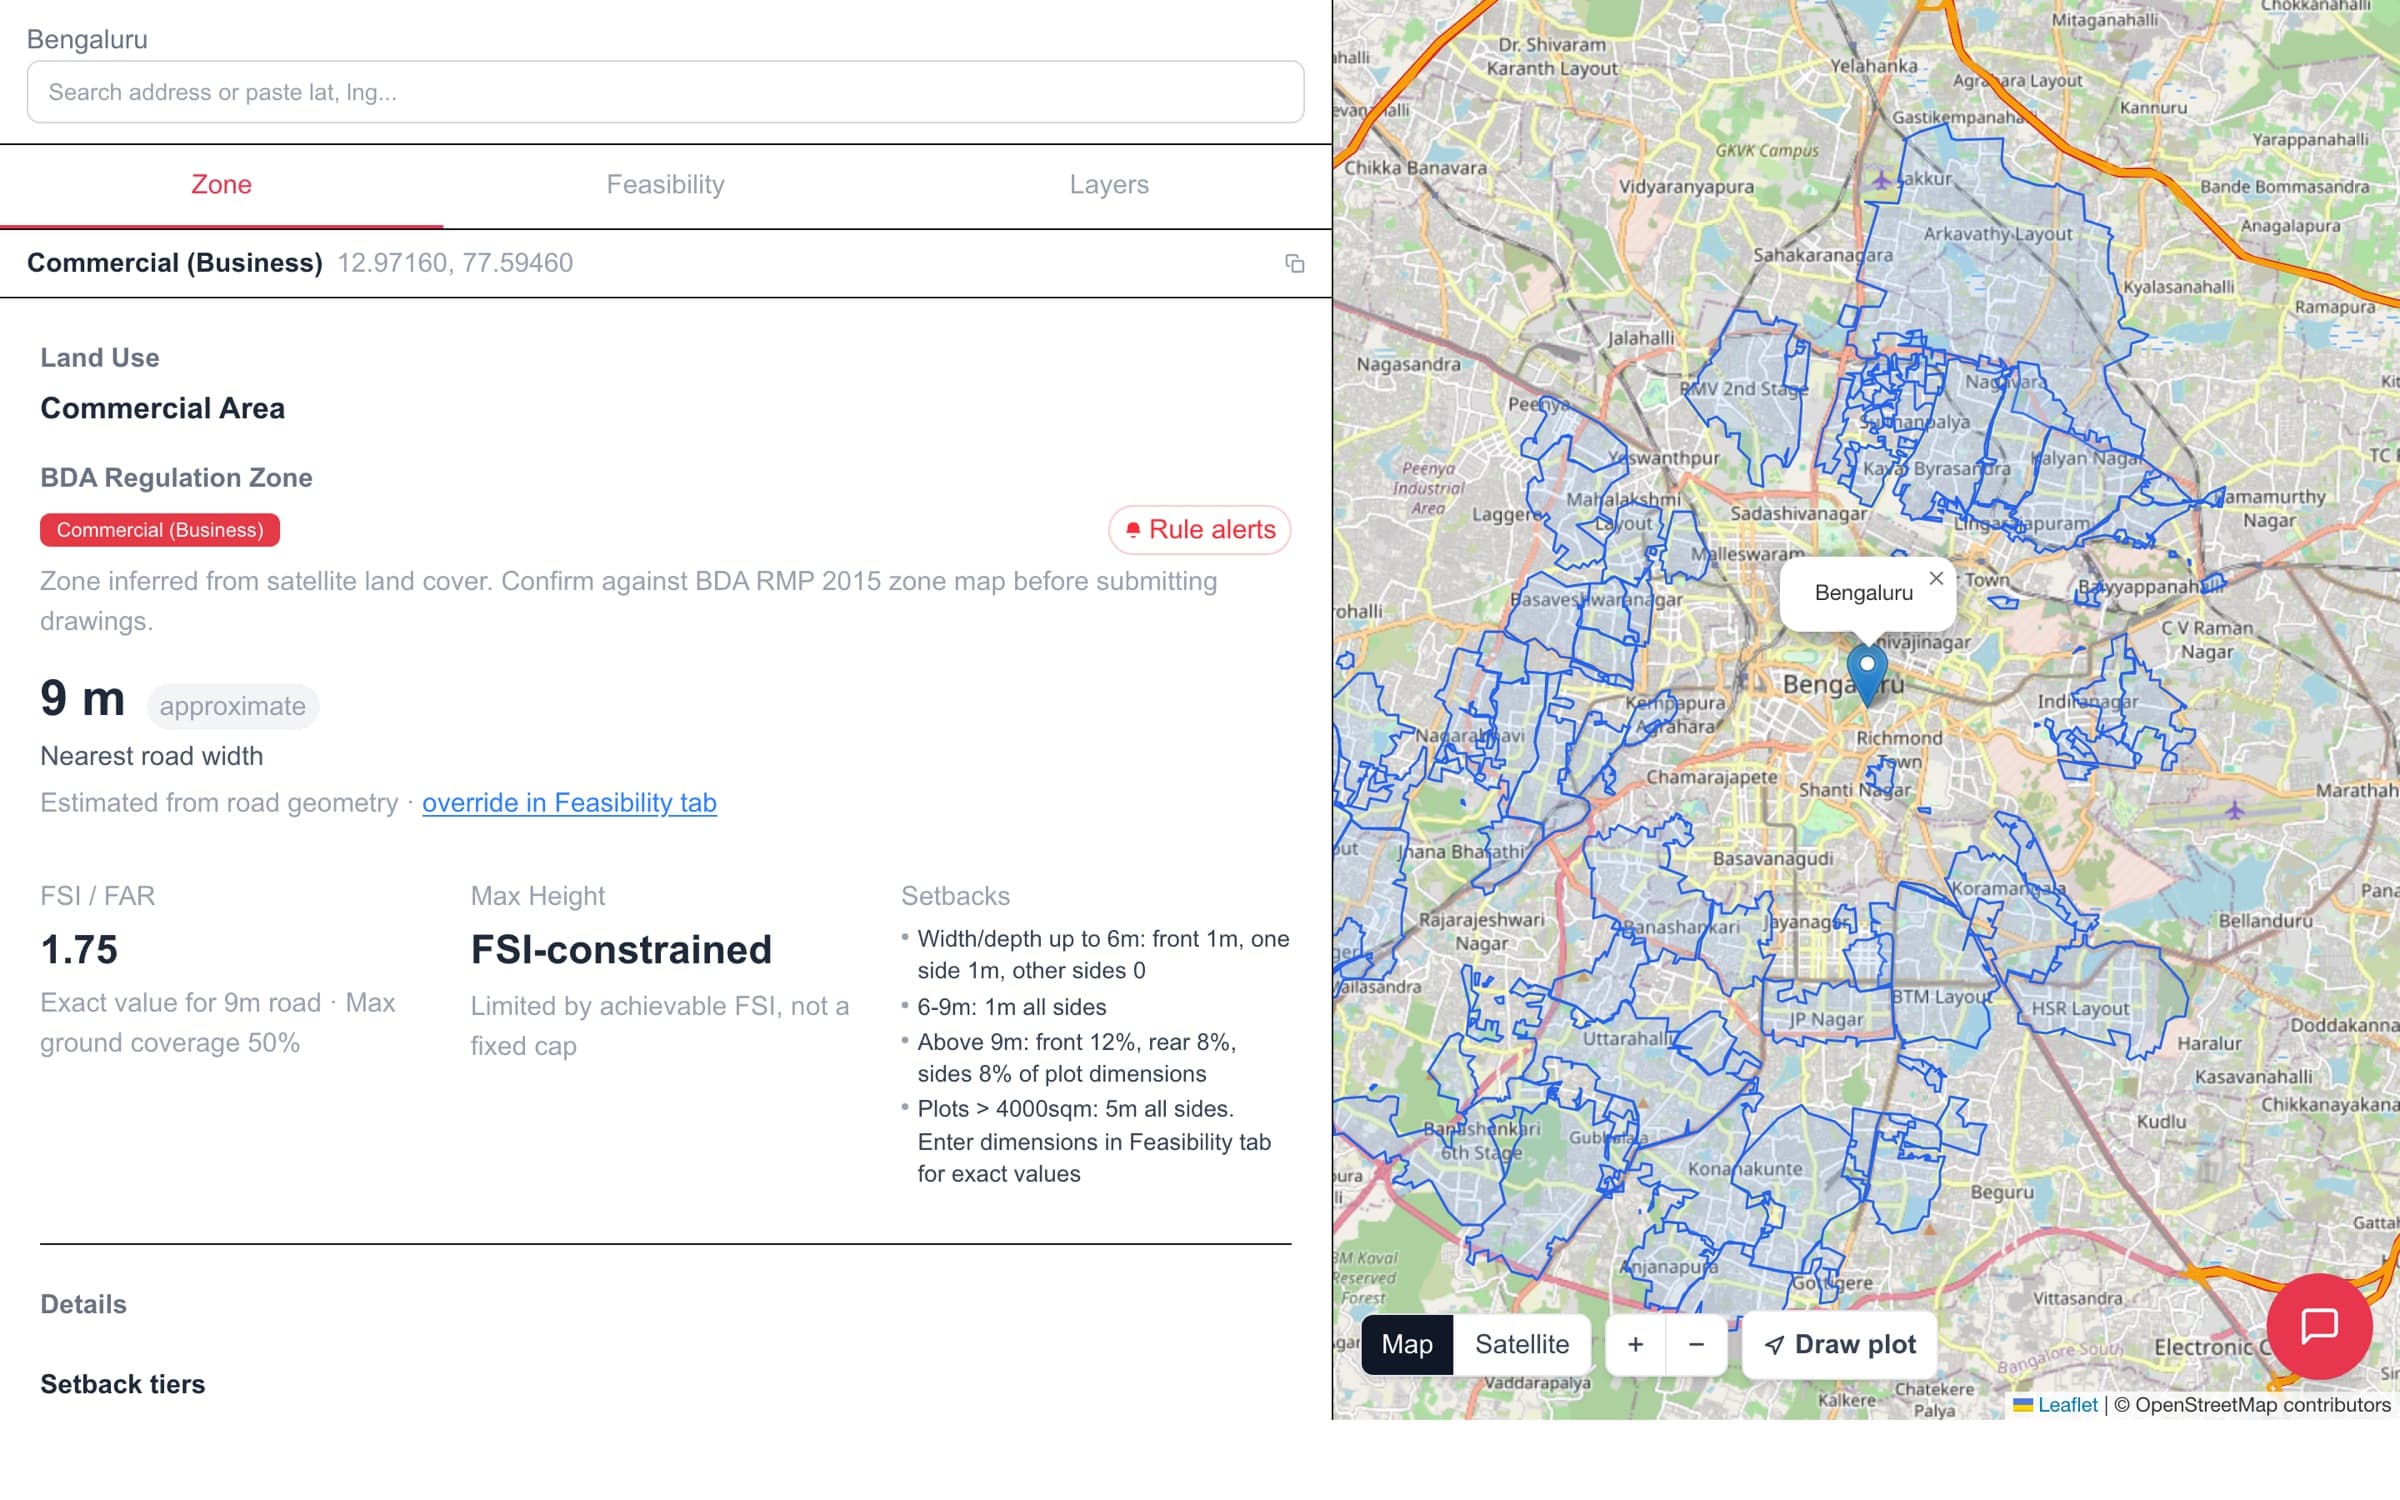Switch to Satellite map view
Screen dimensions: 2400x1500
coord(1521,1344)
